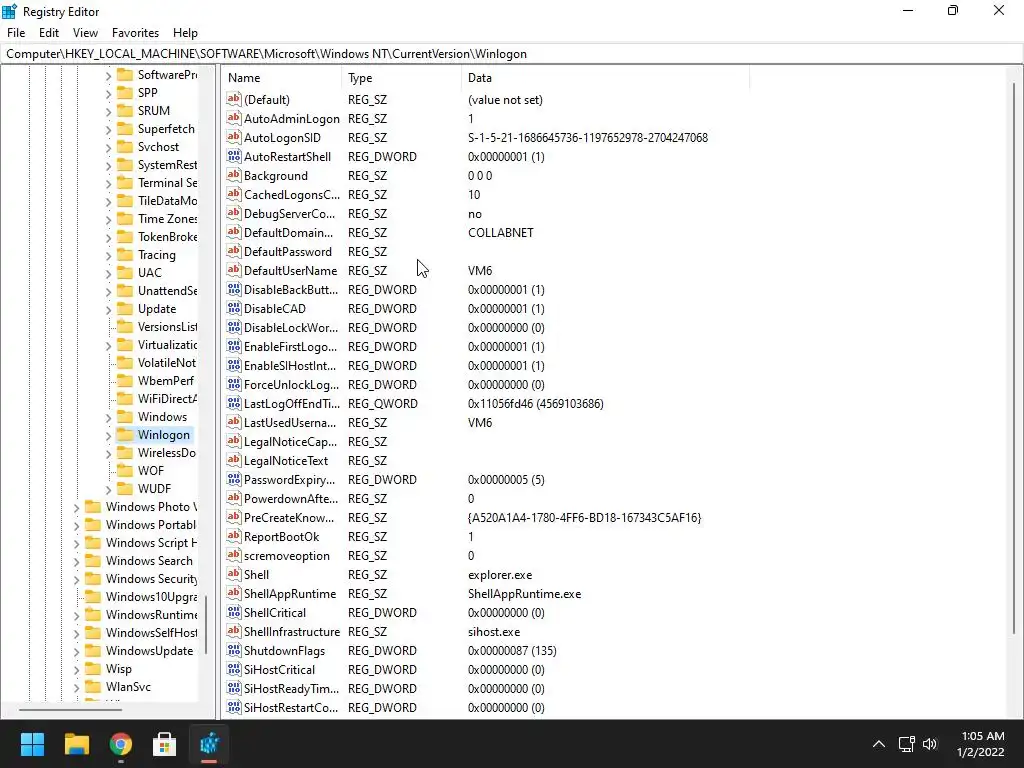Click the LegalNoticeText value icon
1024x768 pixels.
click(234, 460)
